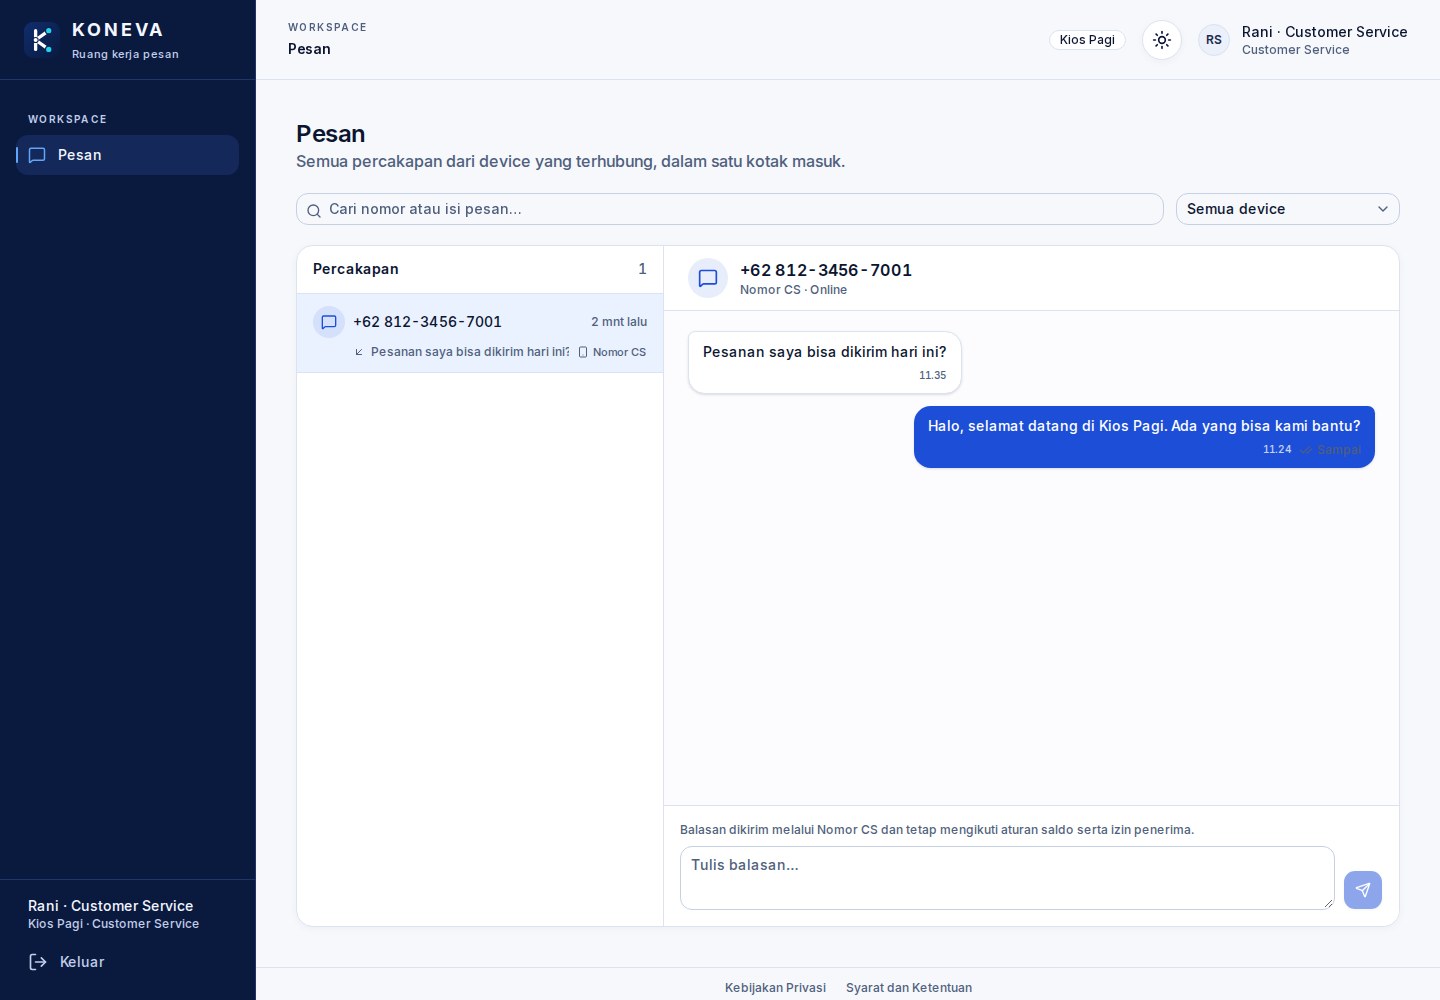Click the 11.35 message time
Image resolution: width=1440 pixels, height=1000 pixels.
[932, 376]
